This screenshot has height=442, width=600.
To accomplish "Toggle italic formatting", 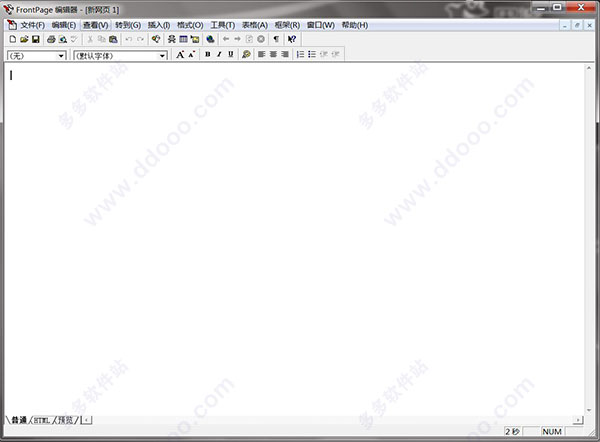I will (x=219, y=54).
